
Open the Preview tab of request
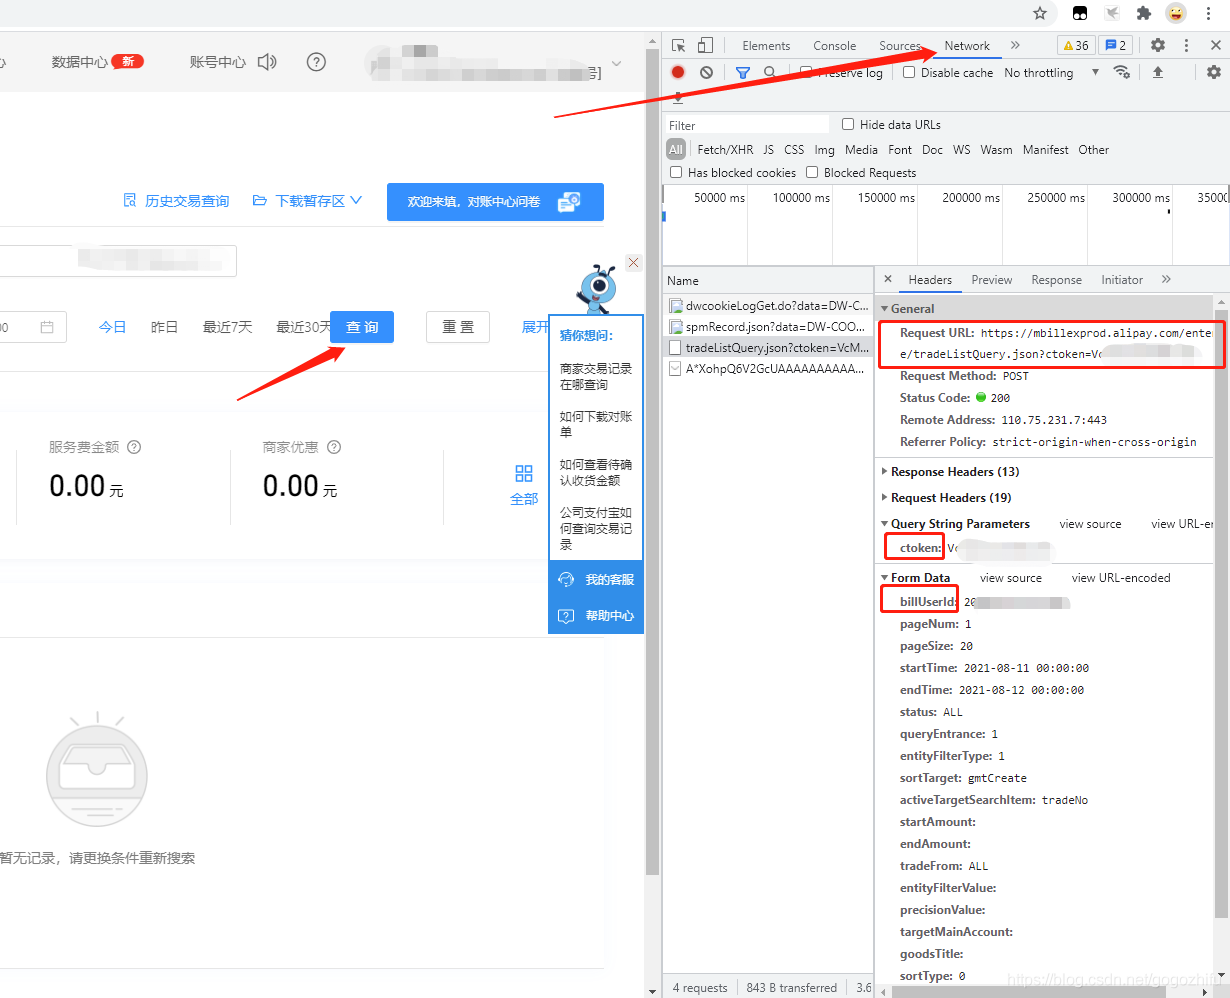(x=991, y=279)
